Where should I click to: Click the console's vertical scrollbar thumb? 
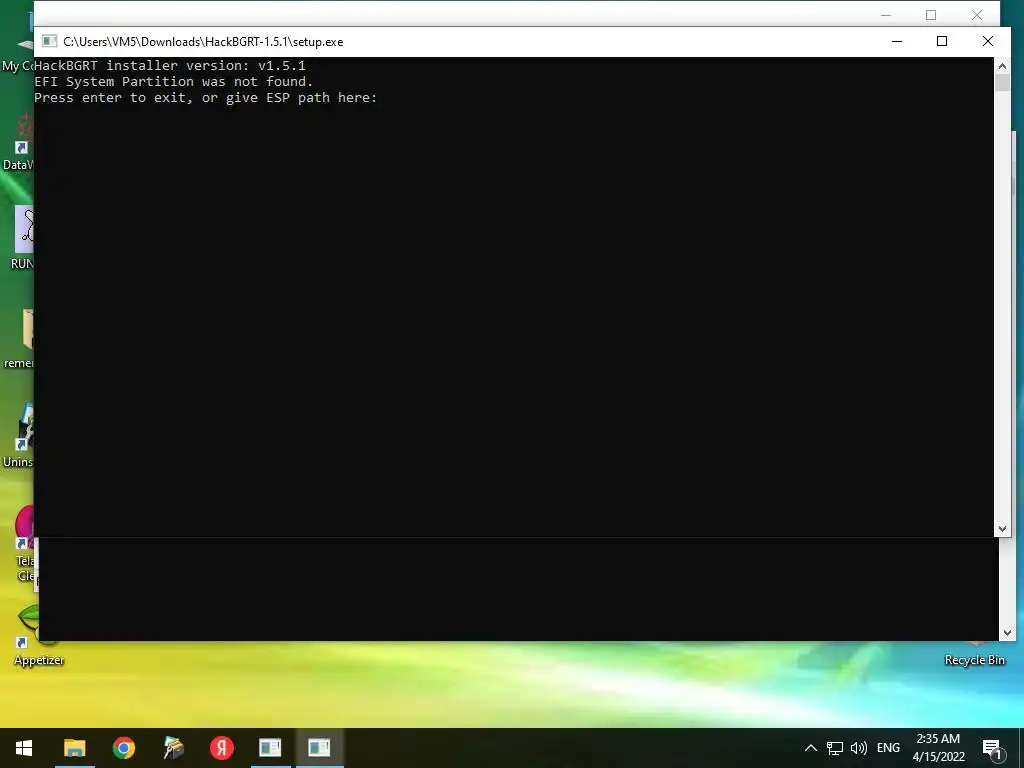point(1002,83)
